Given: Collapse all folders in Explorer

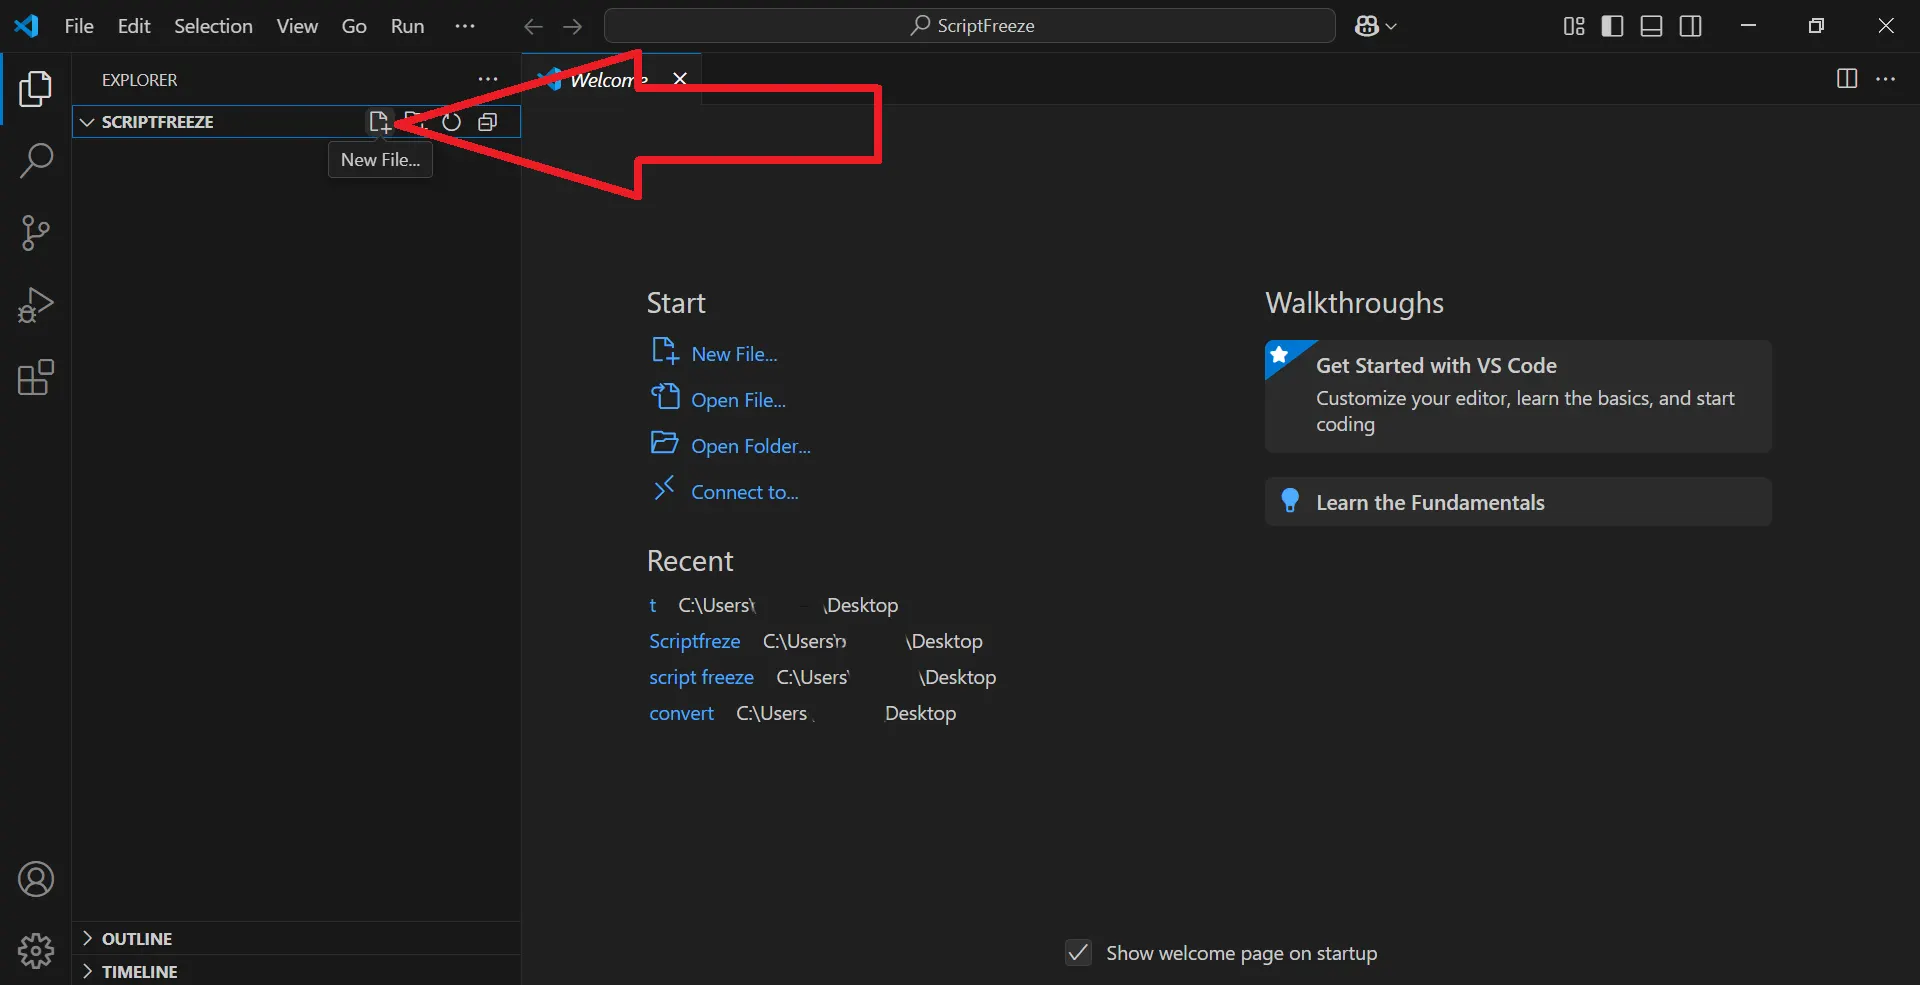Looking at the screenshot, I should [488, 122].
